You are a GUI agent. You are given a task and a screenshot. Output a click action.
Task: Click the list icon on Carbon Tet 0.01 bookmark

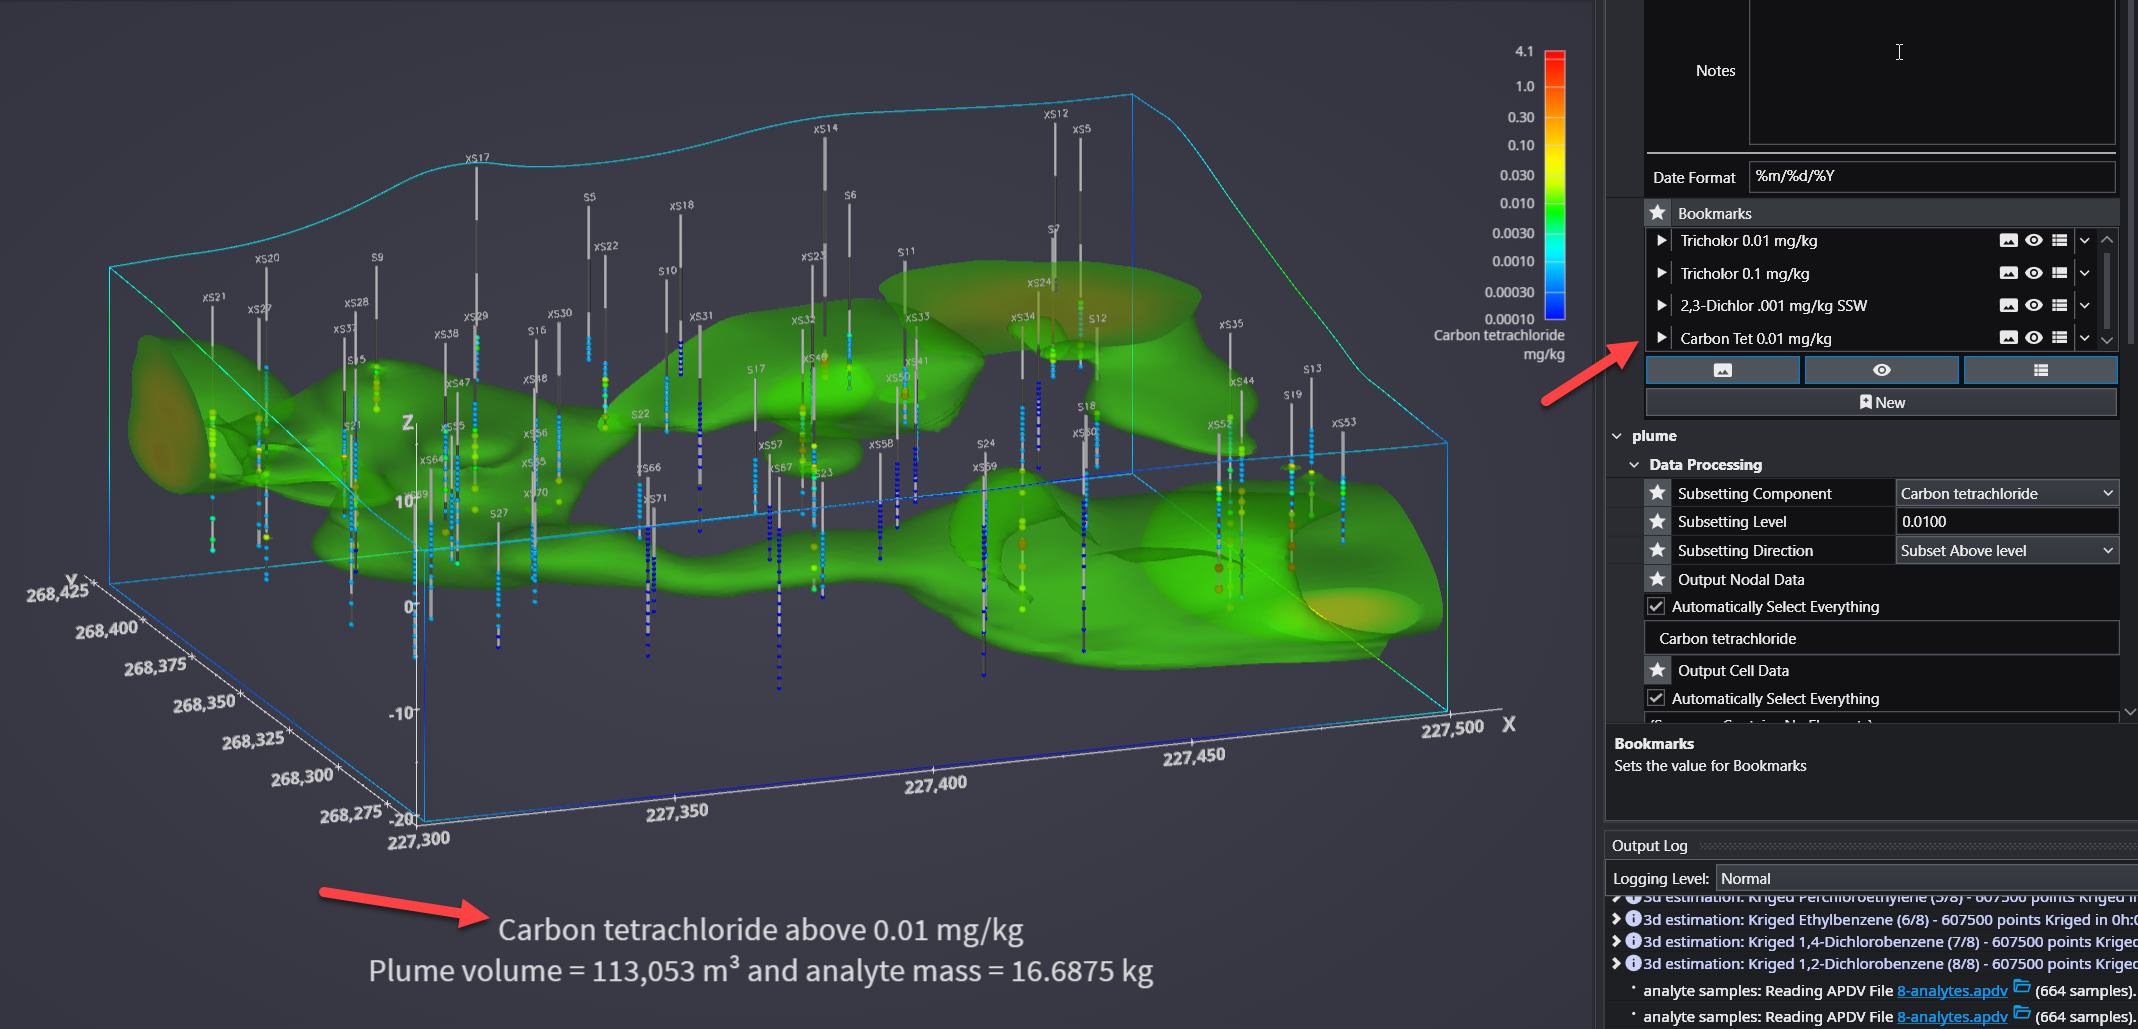2059,338
